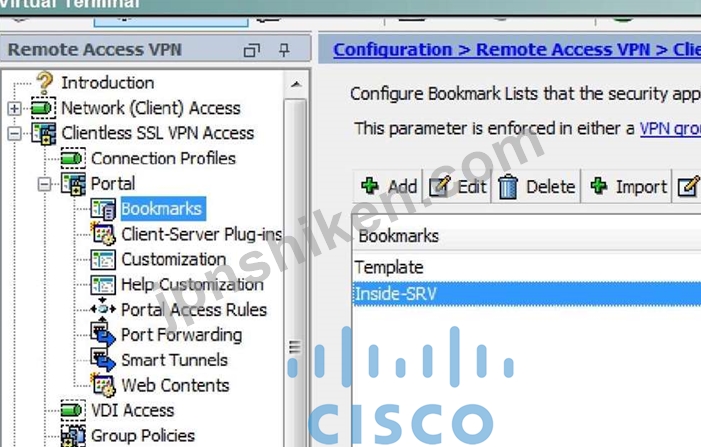Expand the Network (Client) Access node
Viewport: 701px width, 447px height.
coord(14,108)
